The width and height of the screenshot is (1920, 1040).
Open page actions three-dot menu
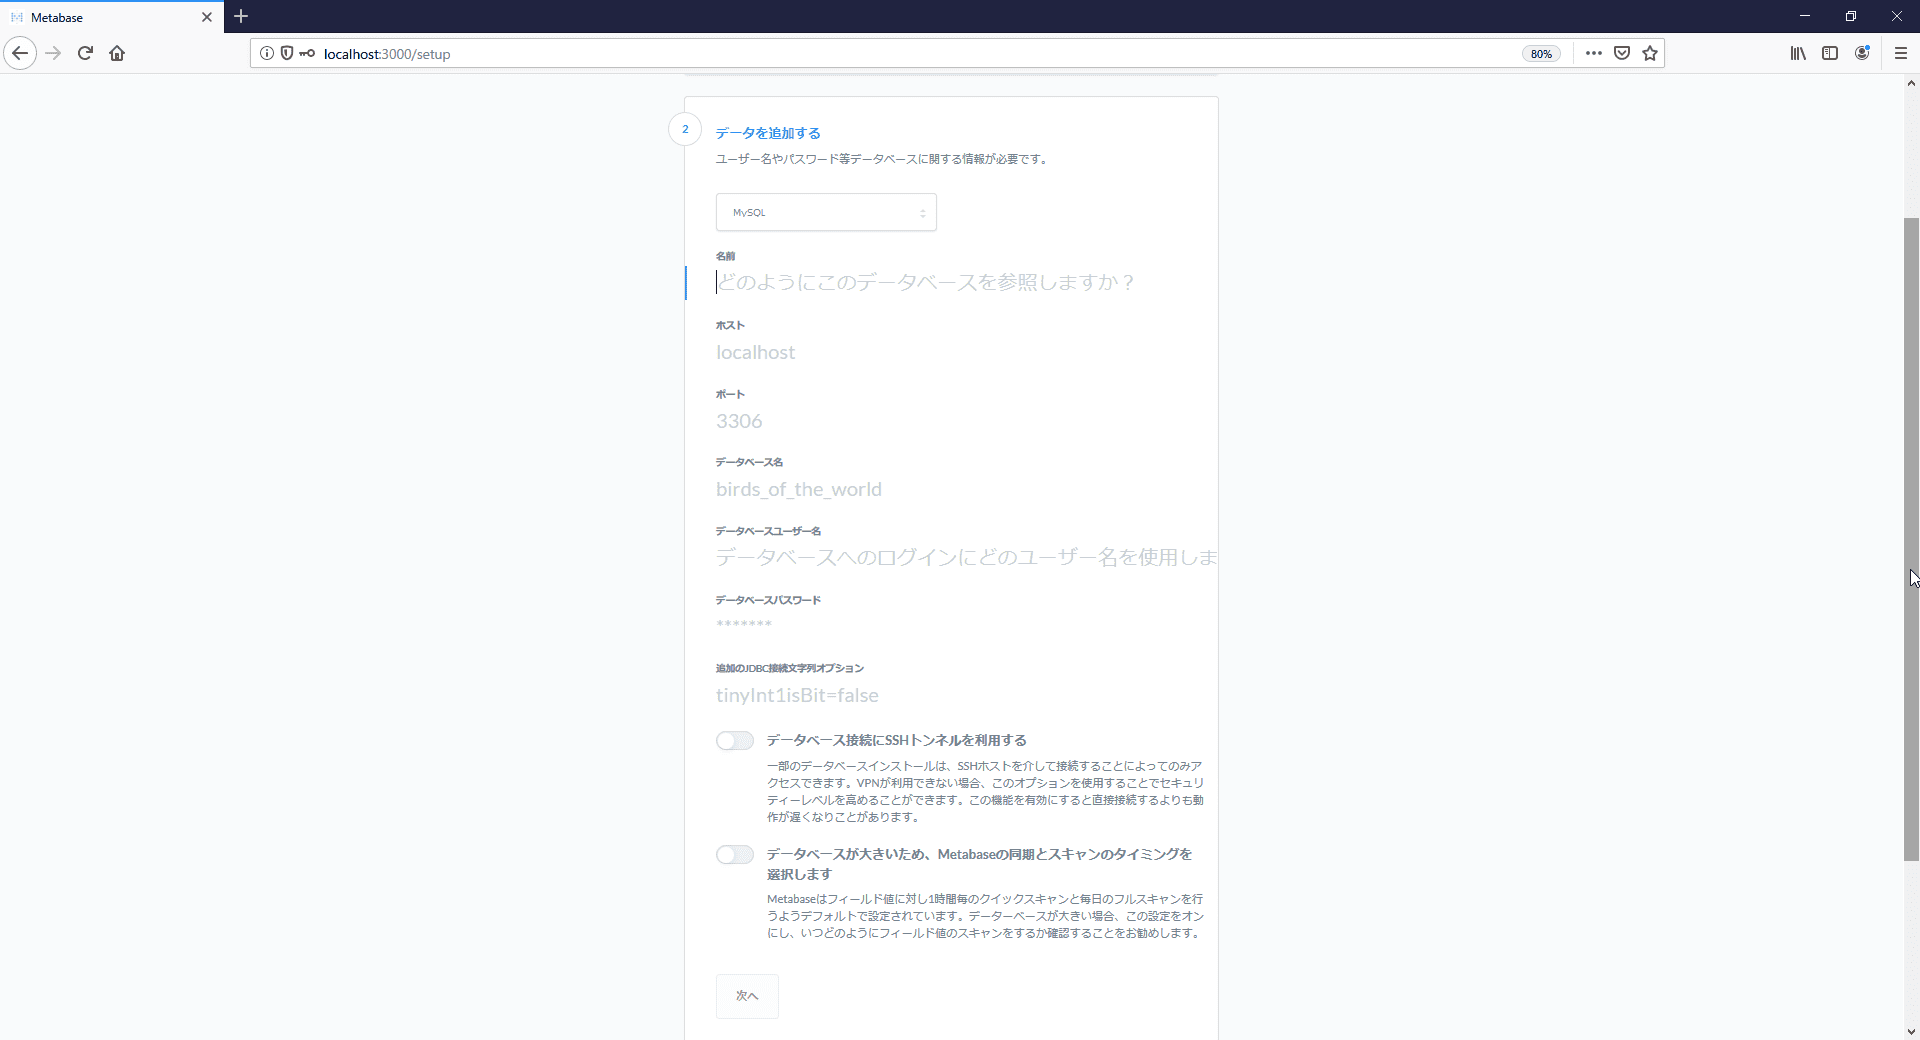pos(1594,53)
